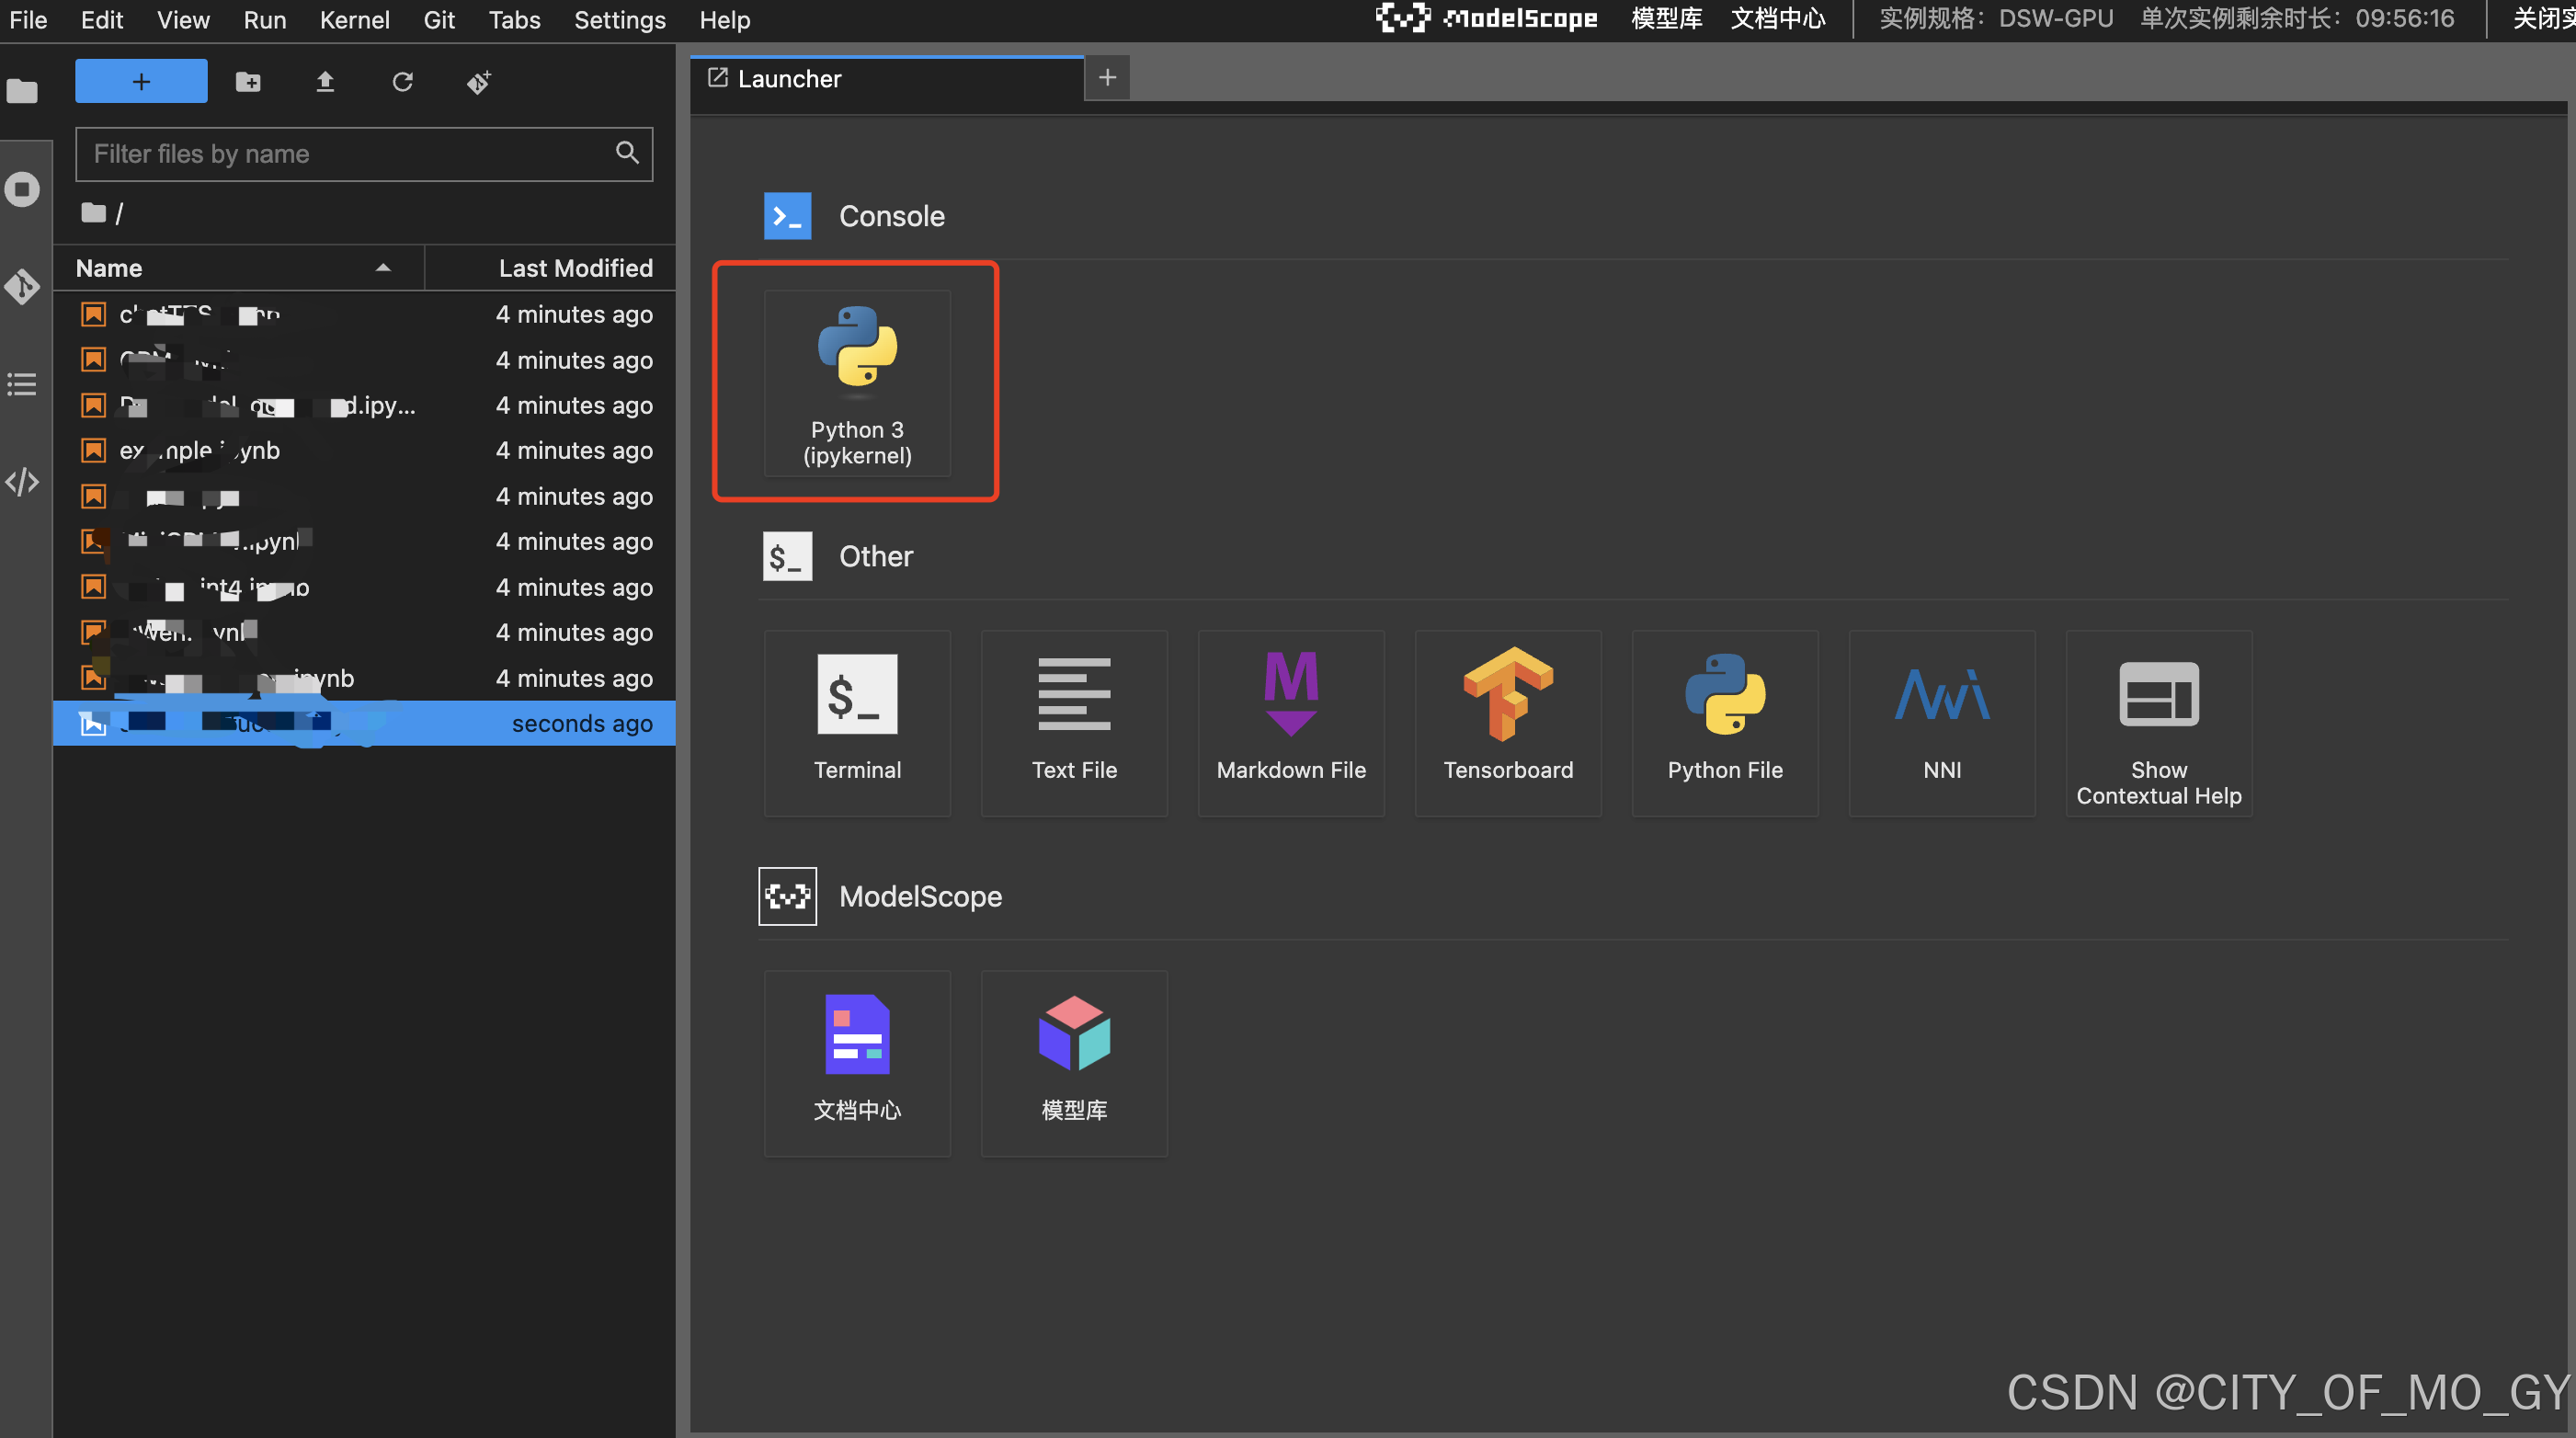The height and width of the screenshot is (1438, 2576).
Task: Open the 文档中心 launcher card
Action: pos(857,1063)
